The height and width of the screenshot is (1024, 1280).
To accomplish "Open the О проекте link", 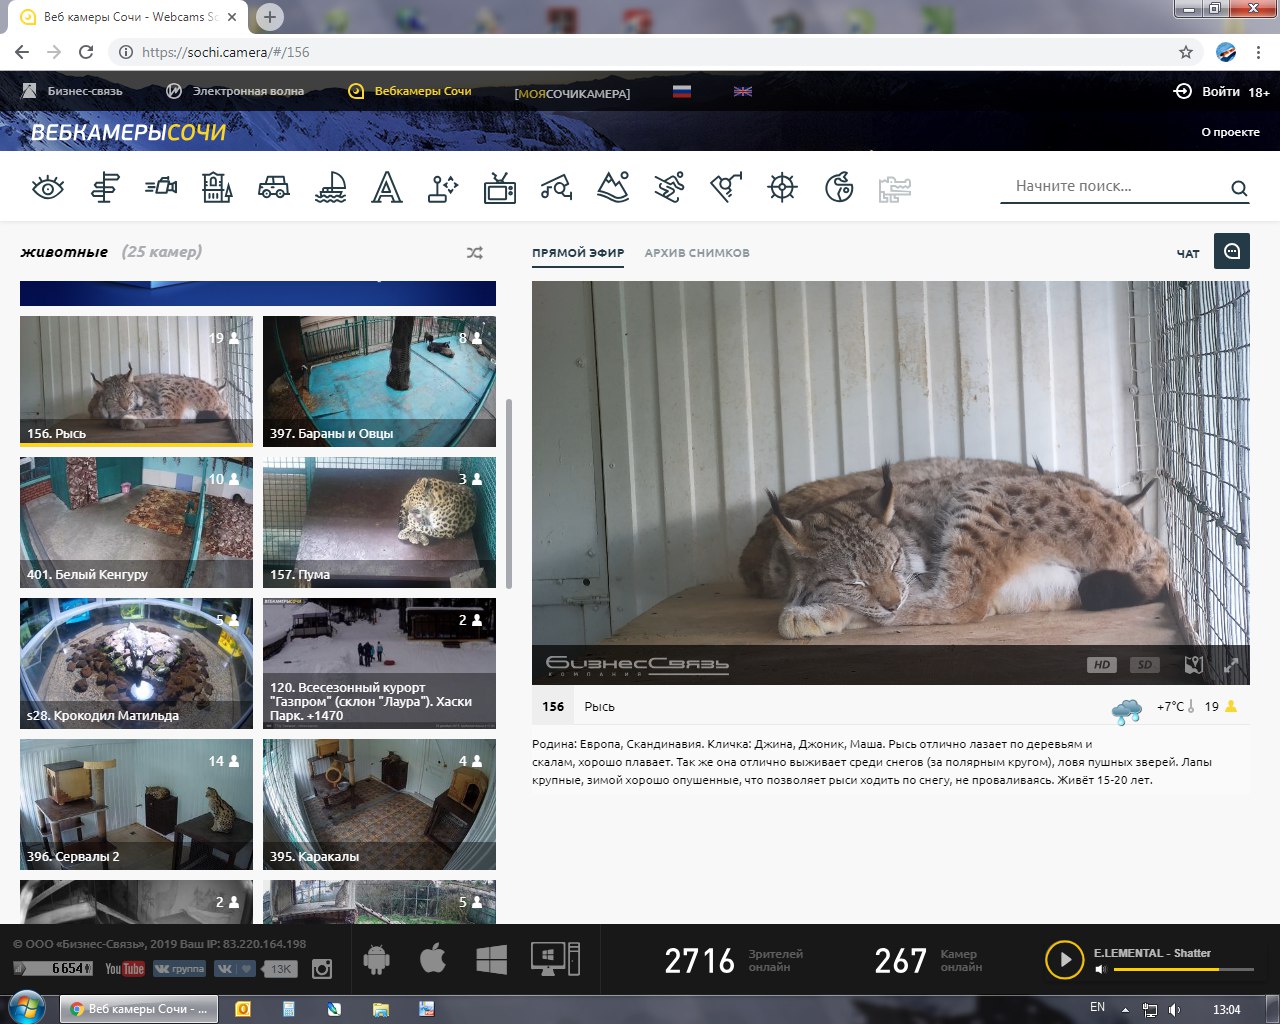I will (1230, 132).
